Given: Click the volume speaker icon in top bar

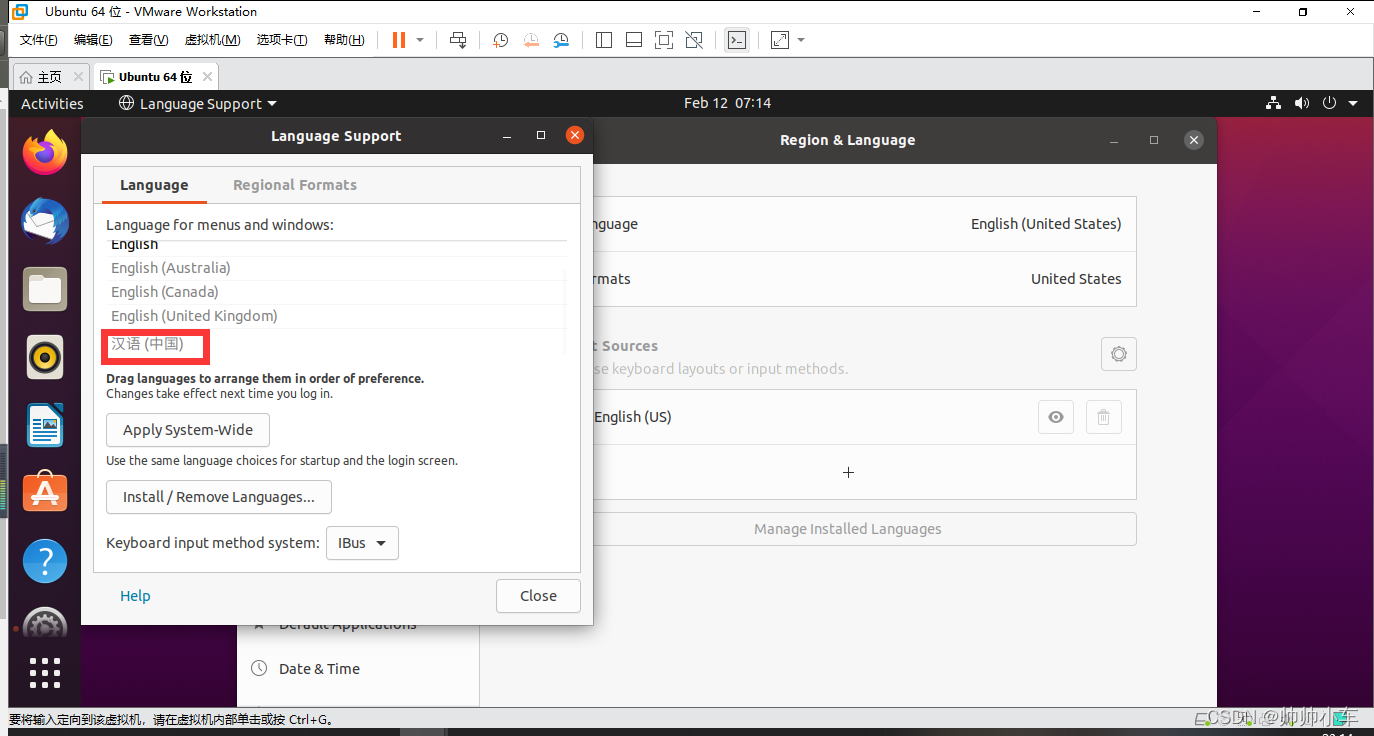Looking at the screenshot, I should [x=1301, y=103].
